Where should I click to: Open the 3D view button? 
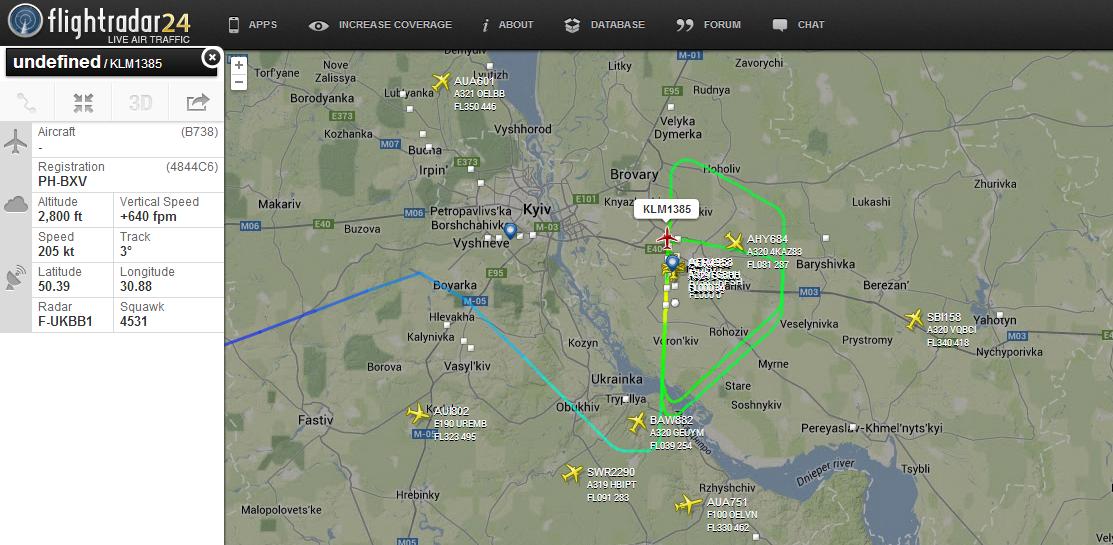140,103
